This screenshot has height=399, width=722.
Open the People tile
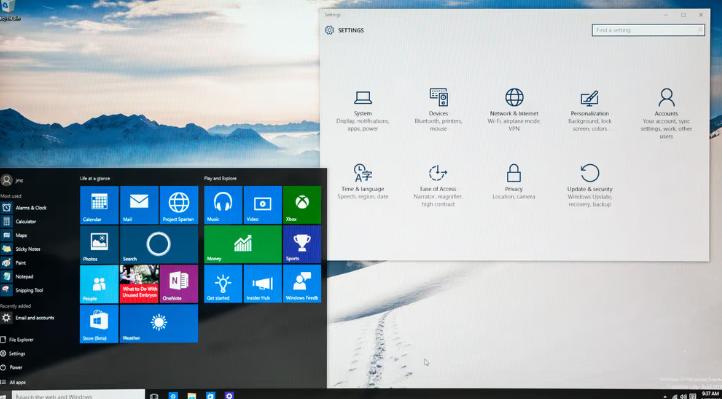coord(99,284)
